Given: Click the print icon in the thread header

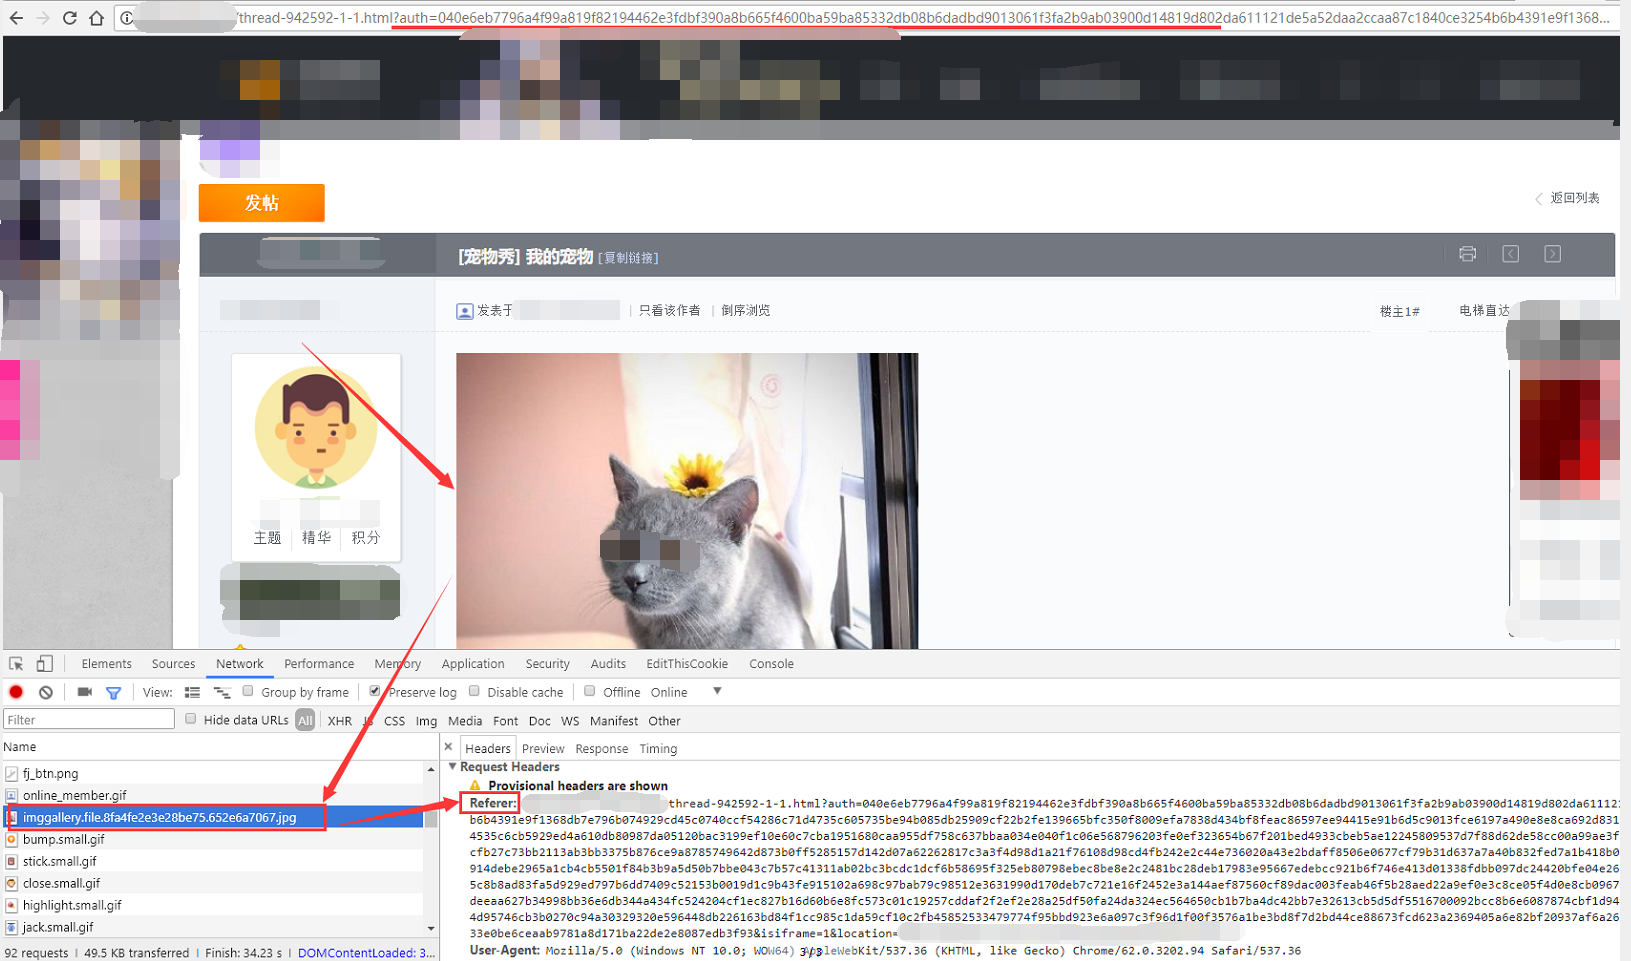Looking at the screenshot, I should click(1467, 254).
